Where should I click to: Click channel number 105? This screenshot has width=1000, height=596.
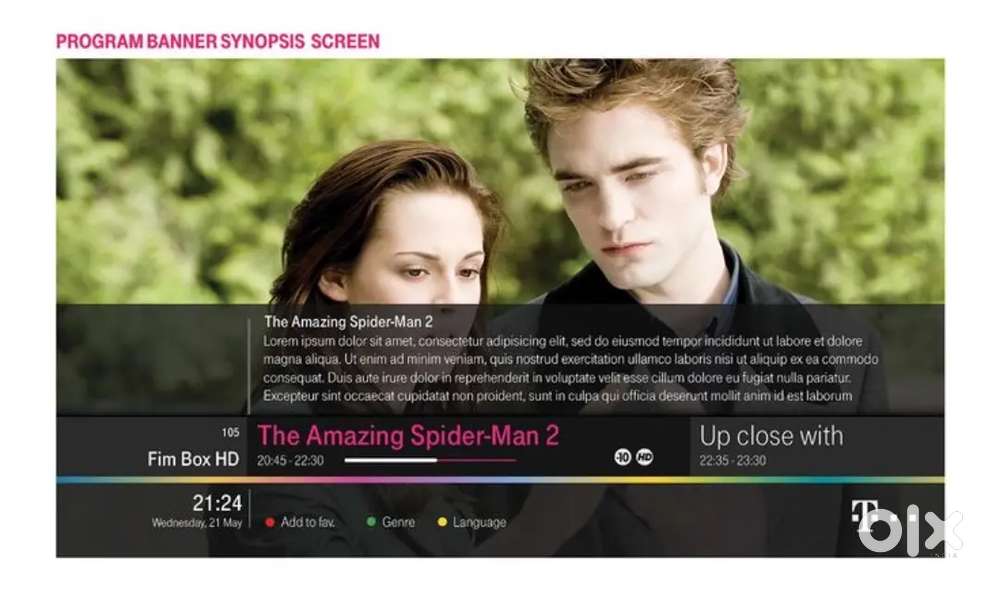pos(230,432)
